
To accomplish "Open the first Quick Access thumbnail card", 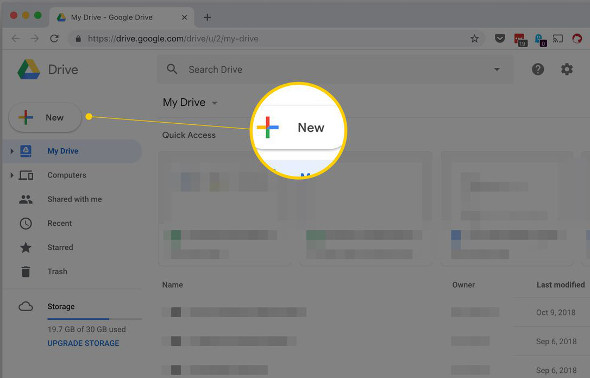I will [x=225, y=208].
